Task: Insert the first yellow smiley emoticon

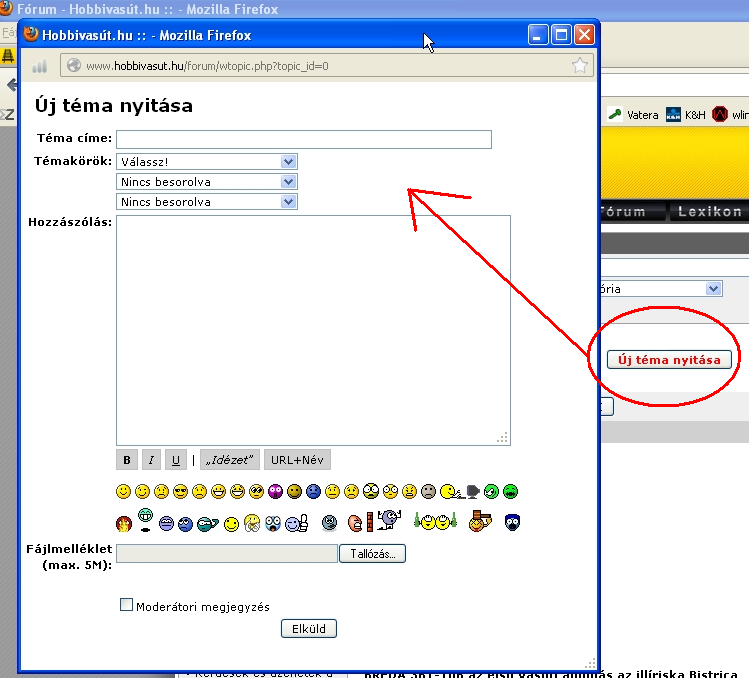Action: (x=124, y=491)
